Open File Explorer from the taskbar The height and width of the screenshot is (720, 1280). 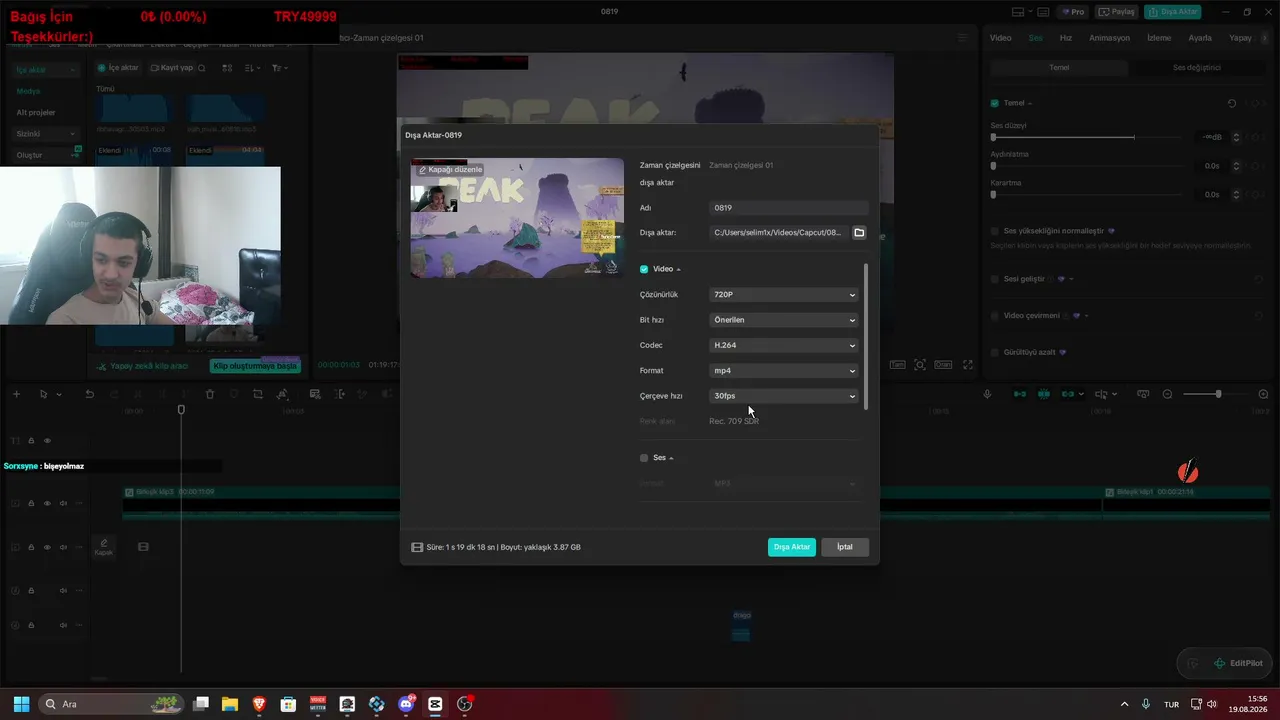pyautogui.click(x=229, y=704)
